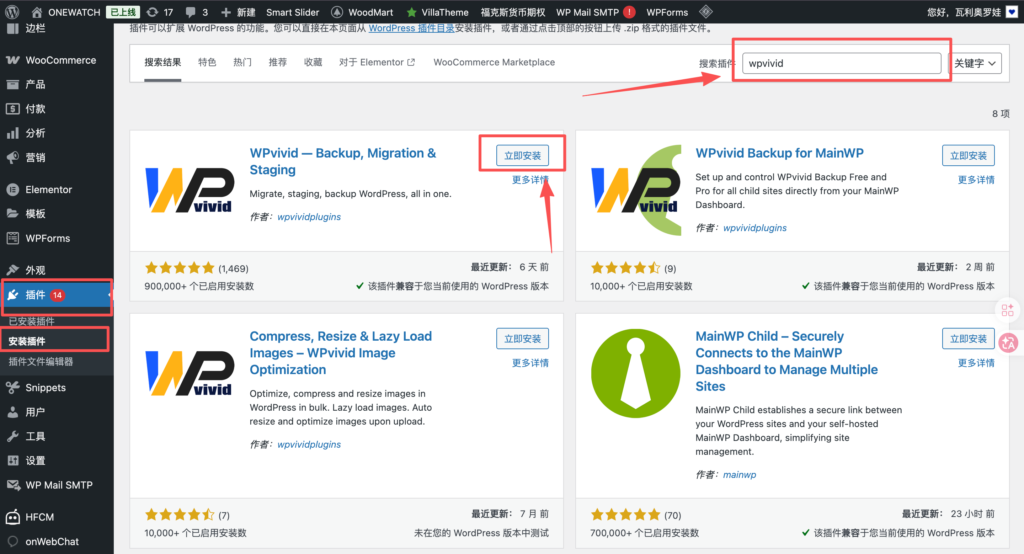The width and height of the screenshot is (1024, 554).
Task: Open 安装插件 submenu item
Action: (27, 341)
